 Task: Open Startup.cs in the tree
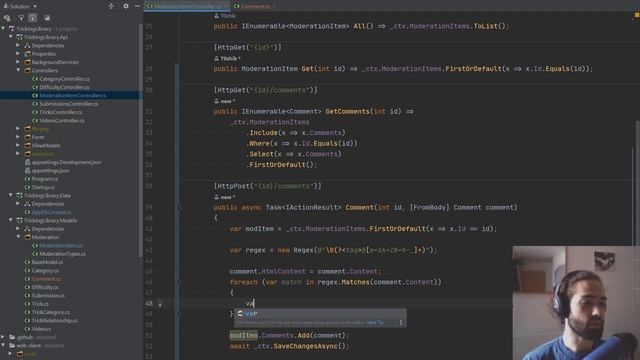[x=43, y=187]
